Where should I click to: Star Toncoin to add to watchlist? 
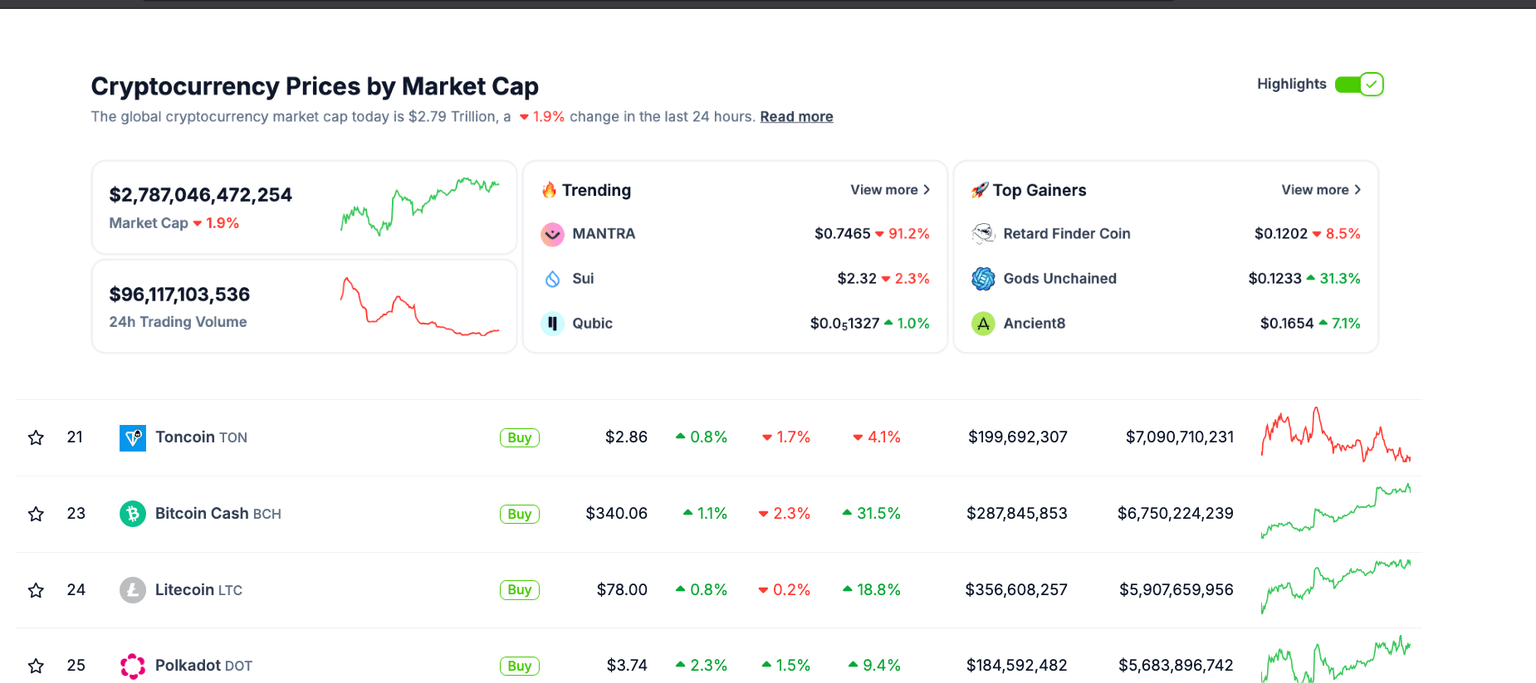click(36, 437)
